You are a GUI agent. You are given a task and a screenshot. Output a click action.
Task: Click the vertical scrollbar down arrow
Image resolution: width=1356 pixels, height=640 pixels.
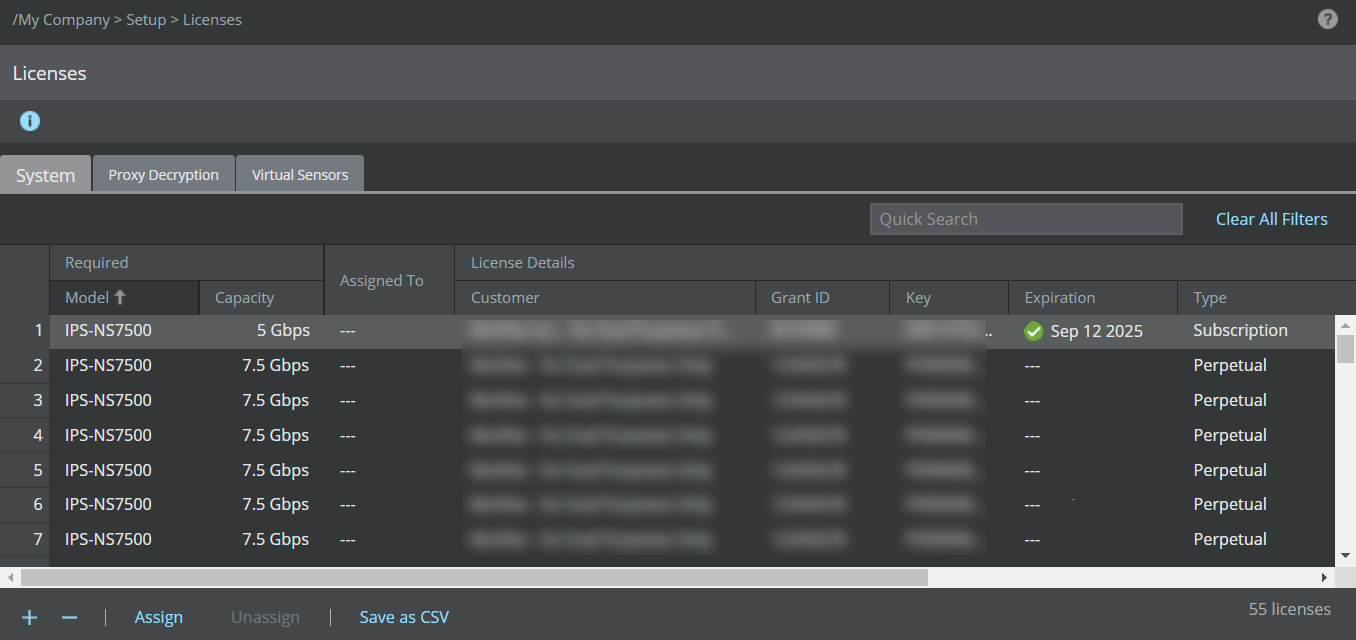point(1346,555)
